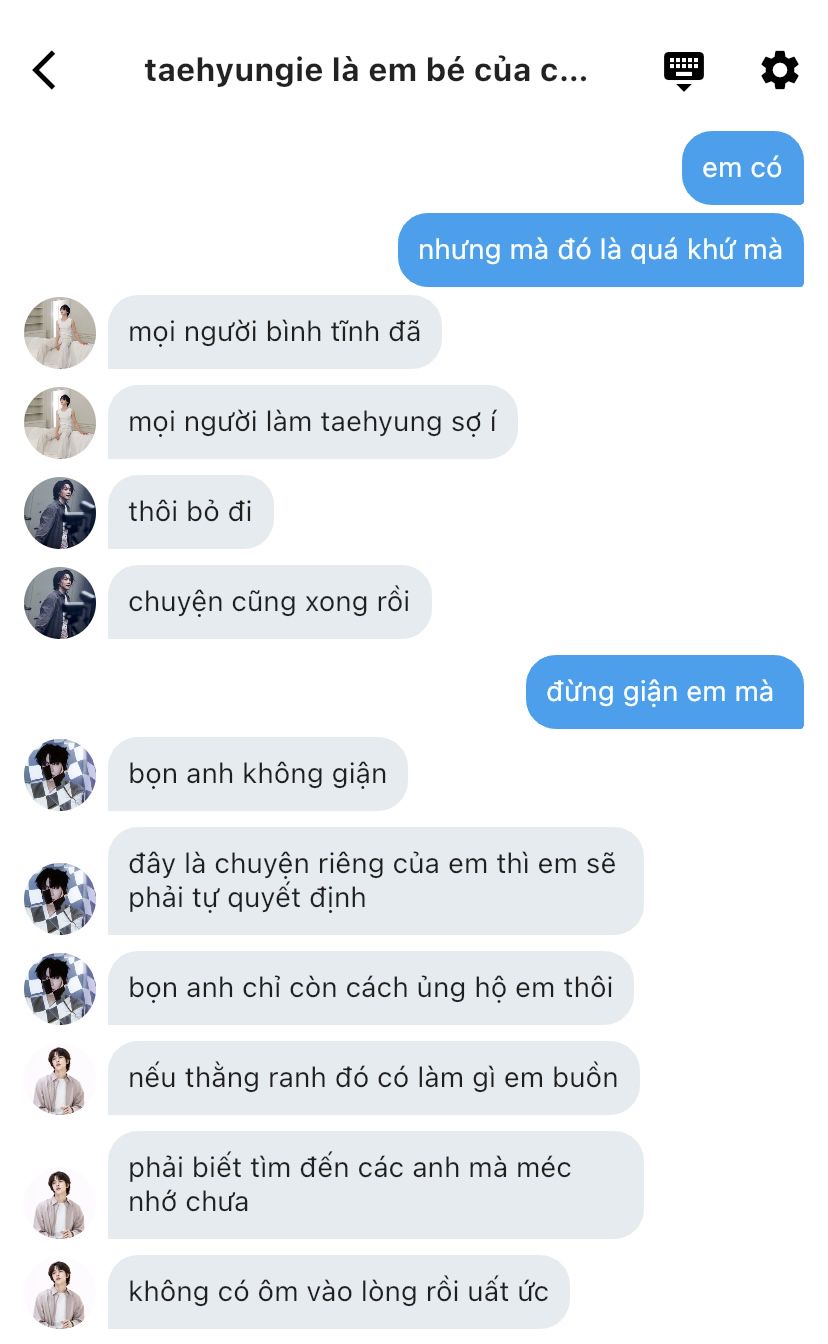Tap avatar beside 'chuyện cũng xong rồi'

(60, 602)
